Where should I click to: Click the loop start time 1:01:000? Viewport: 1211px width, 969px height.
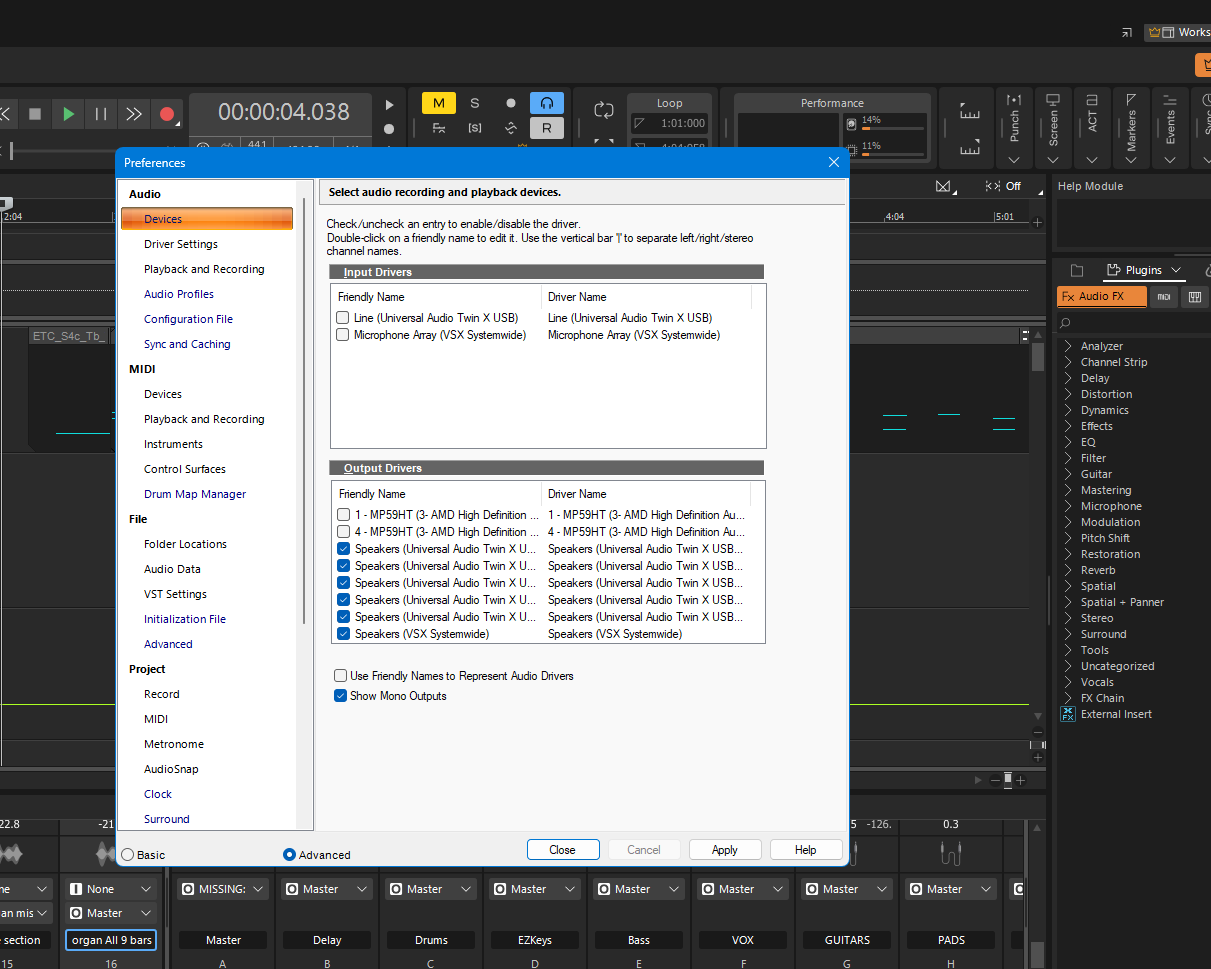(x=683, y=123)
